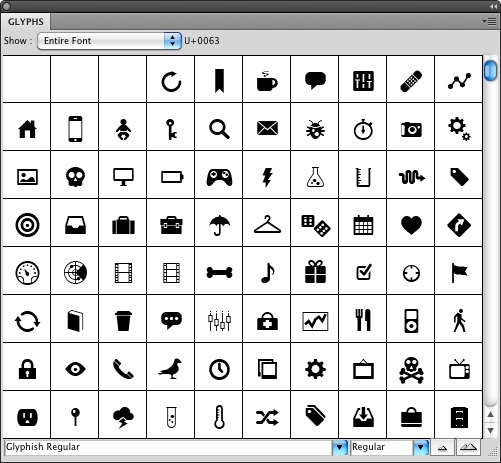The height and width of the screenshot is (463, 501).
Task: Click the scroll up arrow
Action: [491, 414]
